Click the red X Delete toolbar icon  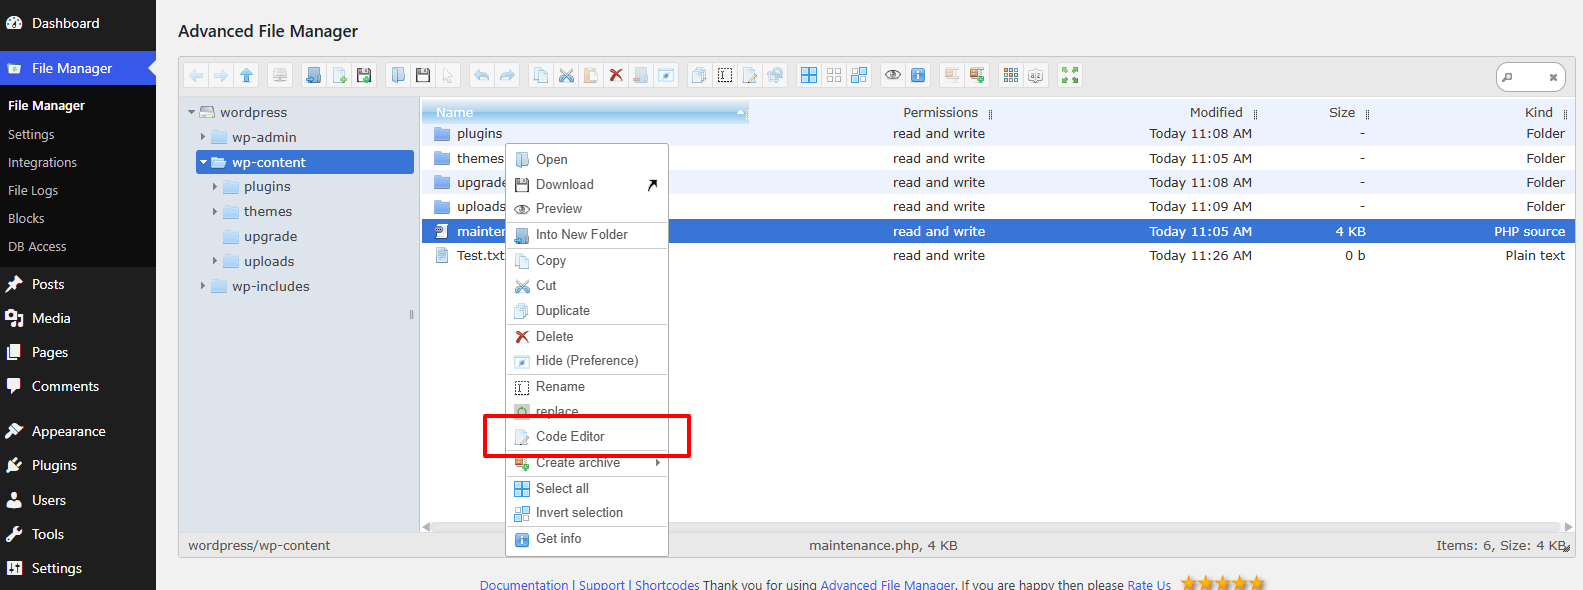[616, 75]
